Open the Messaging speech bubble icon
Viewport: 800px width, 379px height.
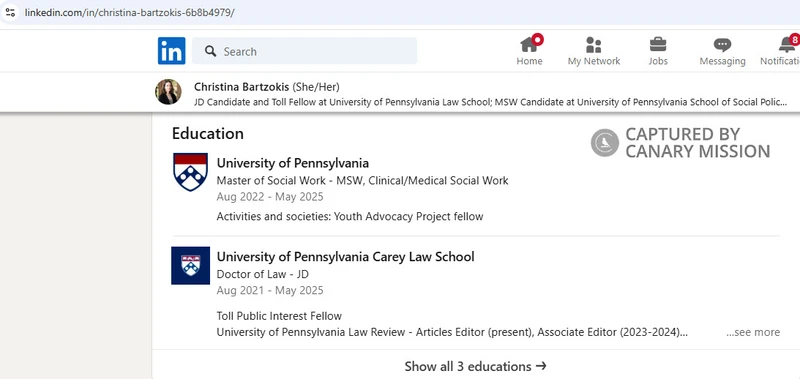coord(722,45)
